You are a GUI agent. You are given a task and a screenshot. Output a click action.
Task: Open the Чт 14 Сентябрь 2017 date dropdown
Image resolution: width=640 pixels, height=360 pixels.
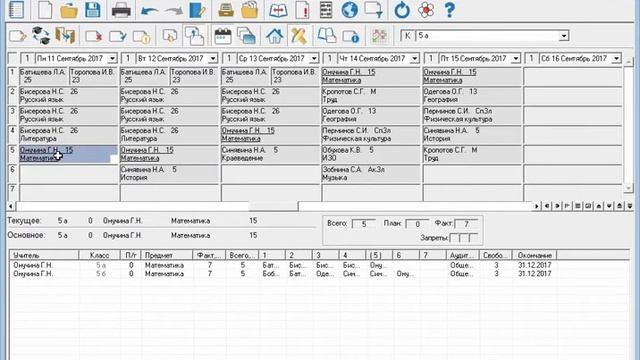pos(414,59)
